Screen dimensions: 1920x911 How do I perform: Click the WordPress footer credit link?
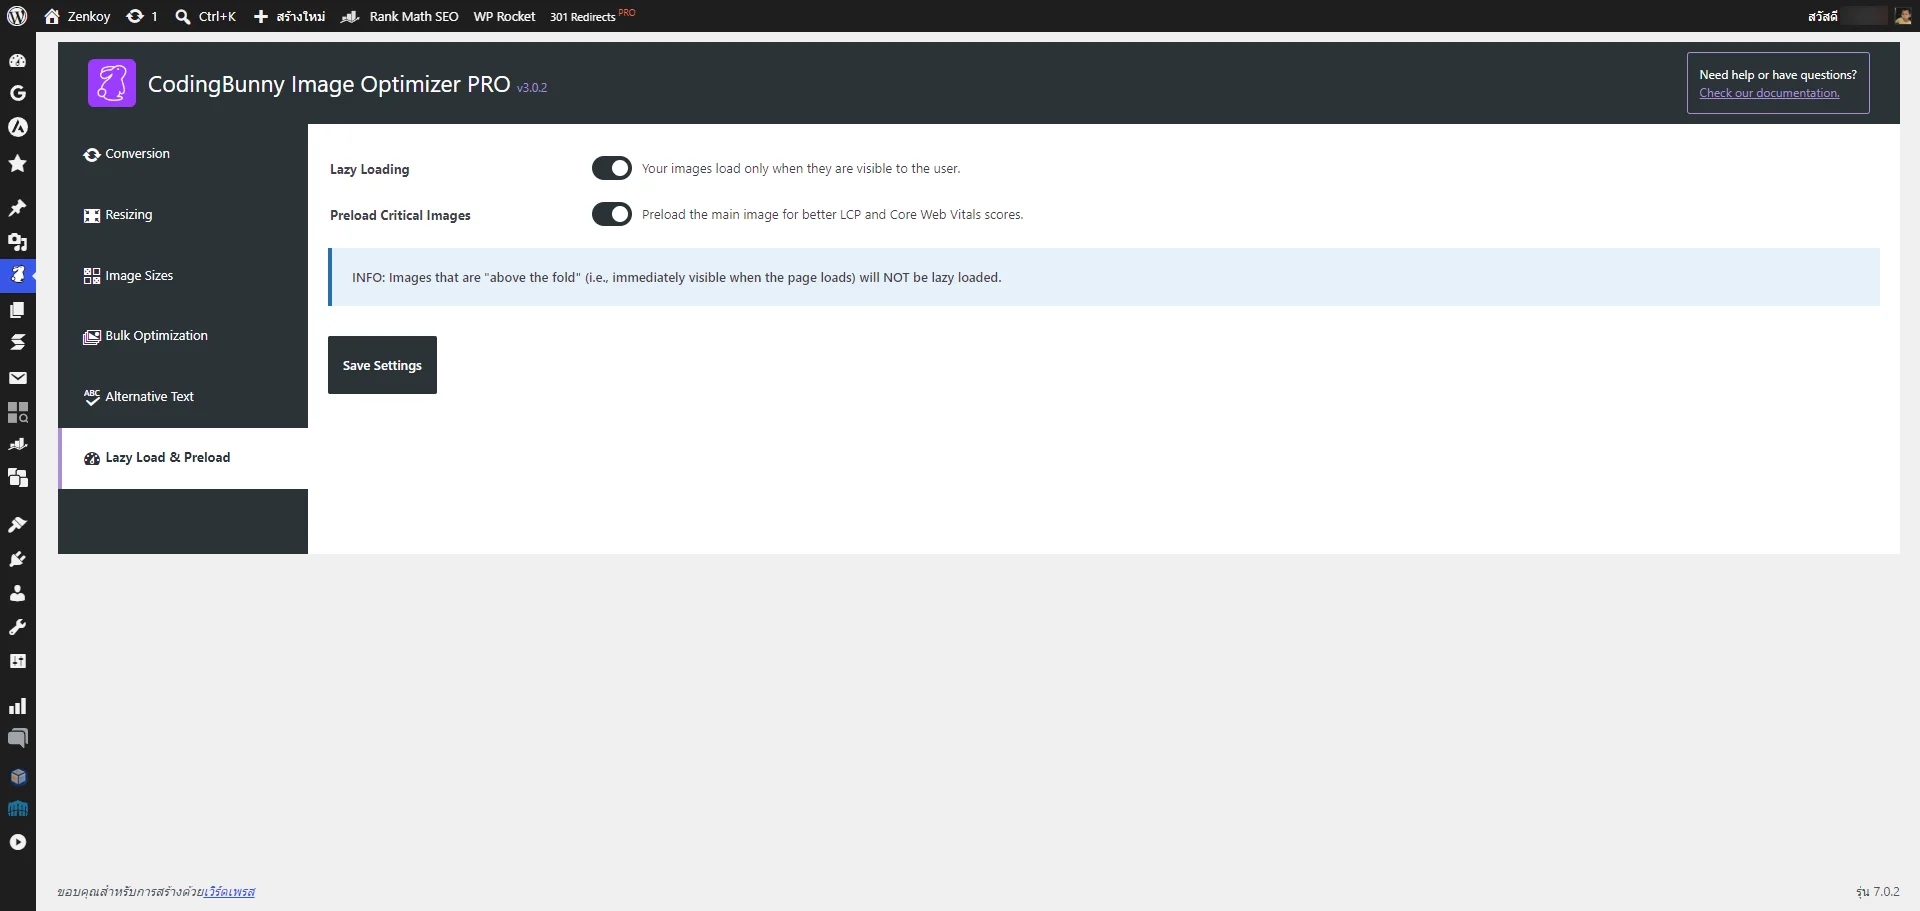[229, 892]
